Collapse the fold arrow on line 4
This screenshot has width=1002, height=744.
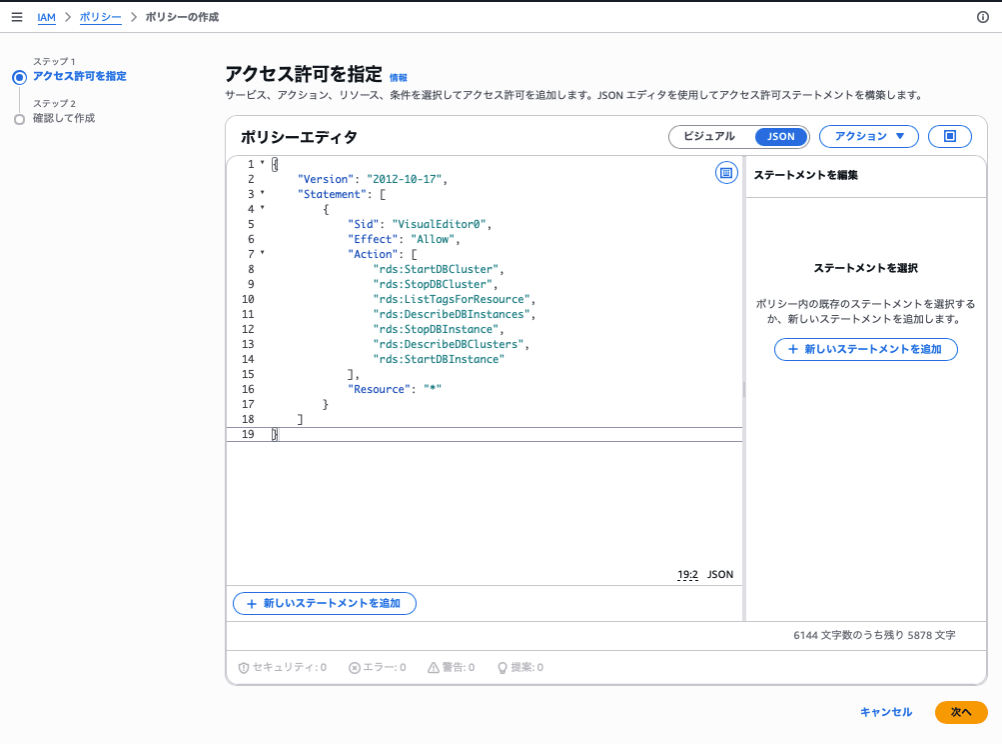tap(262, 208)
